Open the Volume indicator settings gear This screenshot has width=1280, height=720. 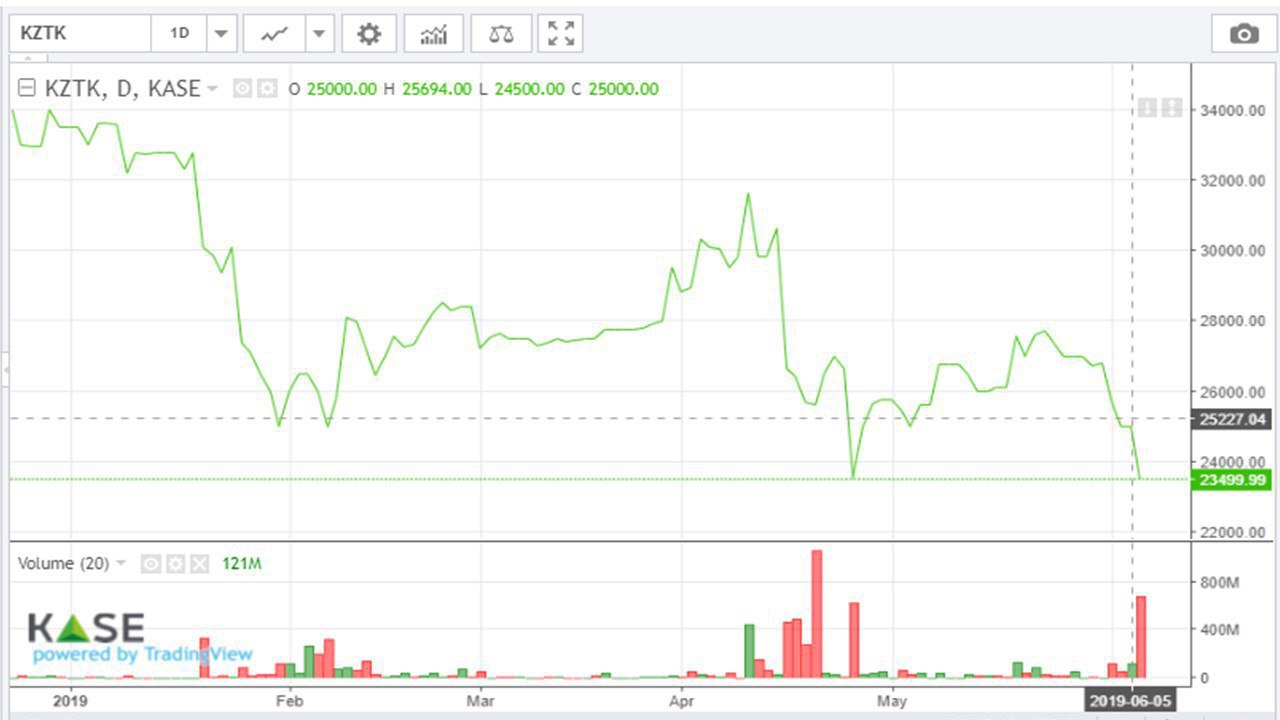point(176,564)
